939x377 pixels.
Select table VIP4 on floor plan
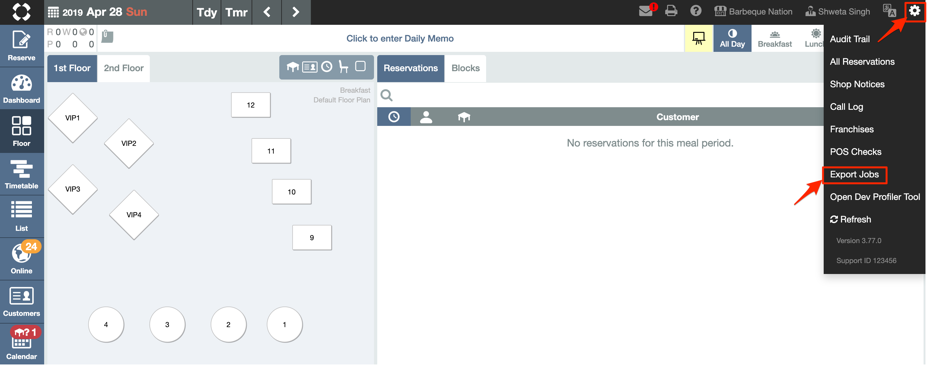134,215
